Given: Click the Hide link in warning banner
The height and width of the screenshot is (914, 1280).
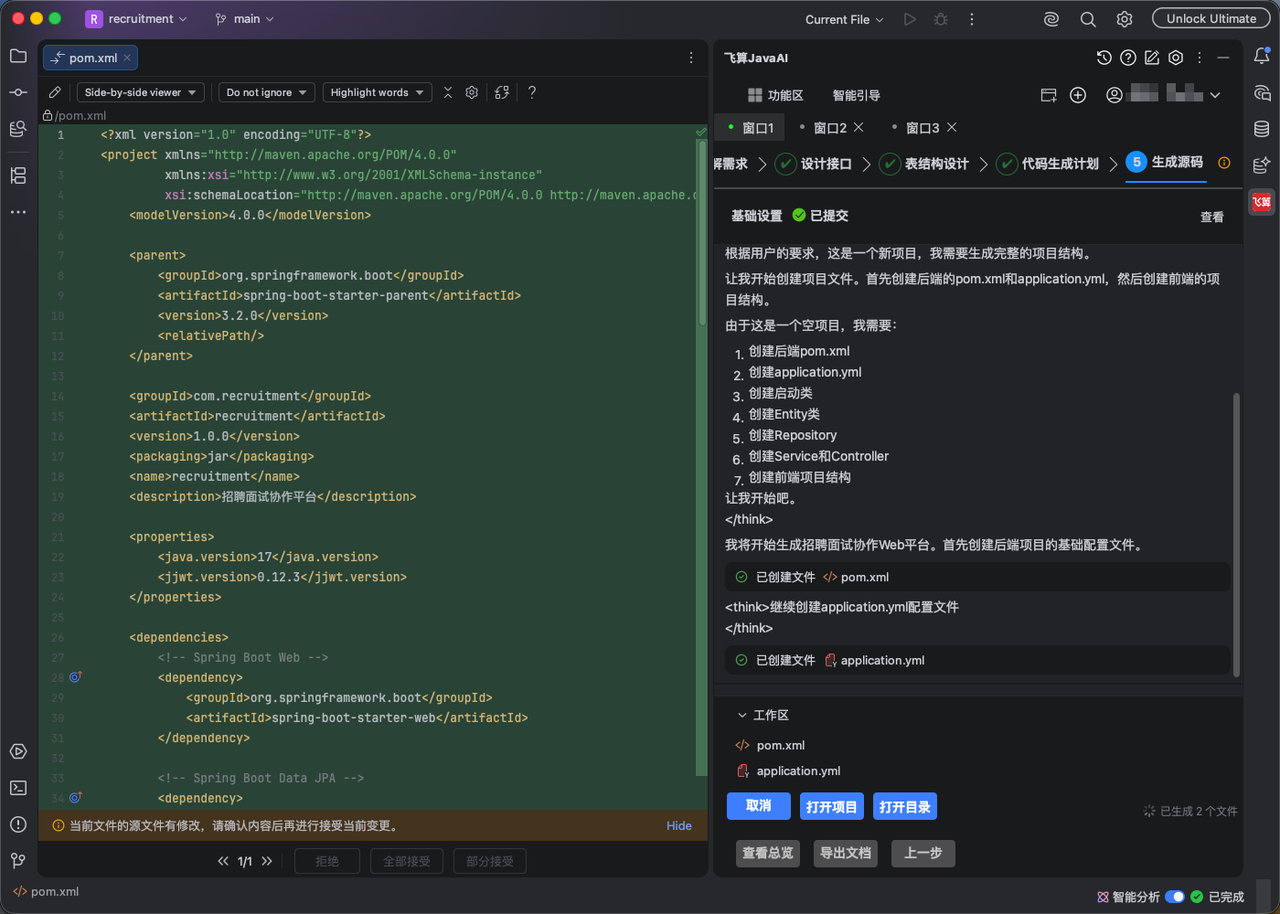Looking at the screenshot, I should pos(679,826).
